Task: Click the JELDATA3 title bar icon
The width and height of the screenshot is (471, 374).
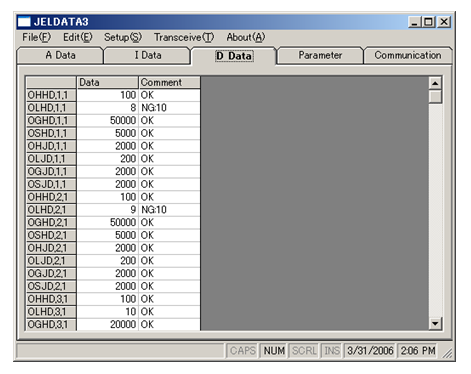Action: [24, 22]
